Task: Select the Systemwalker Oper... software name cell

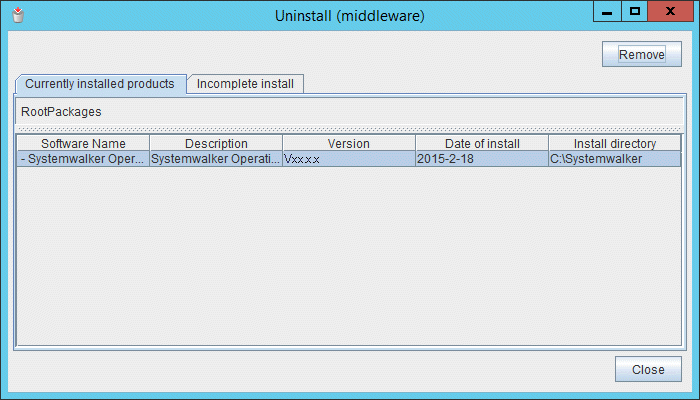Action: point(83,159)
